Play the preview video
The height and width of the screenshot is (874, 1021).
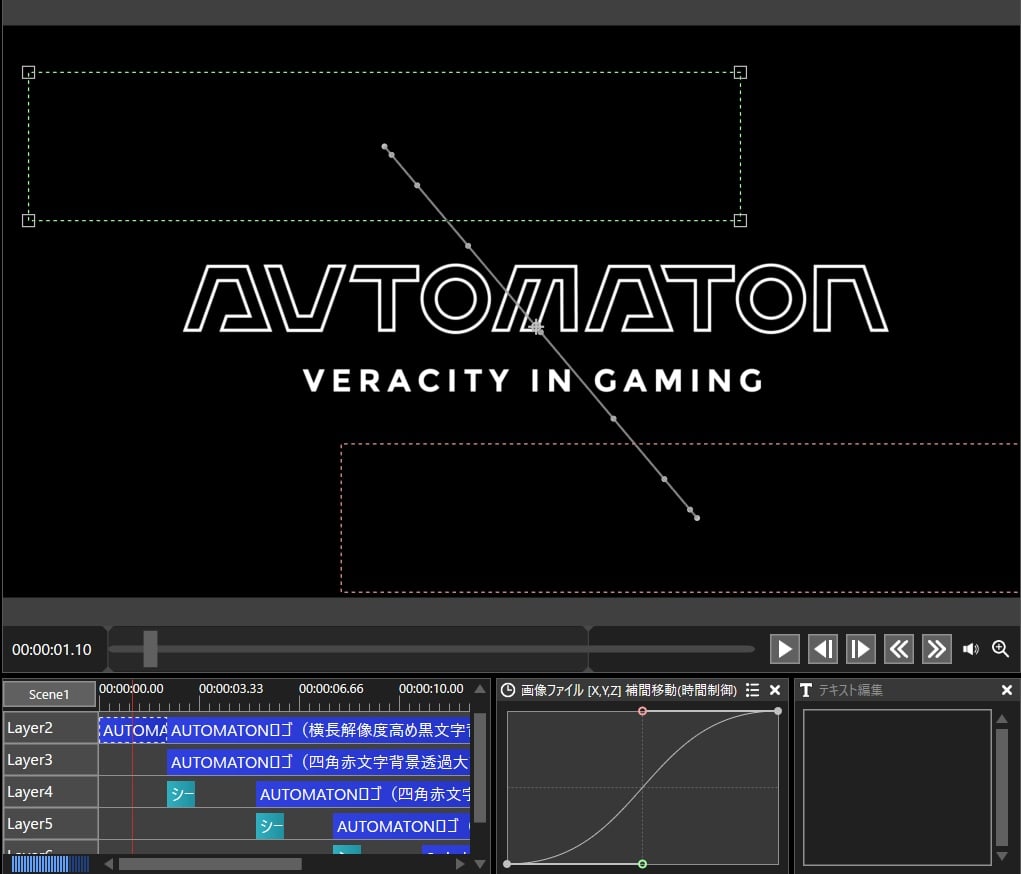[785, 649]
